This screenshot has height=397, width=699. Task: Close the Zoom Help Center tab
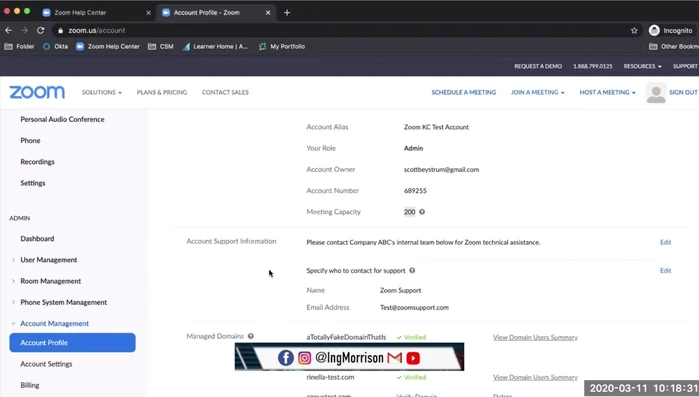click(148, 13)
